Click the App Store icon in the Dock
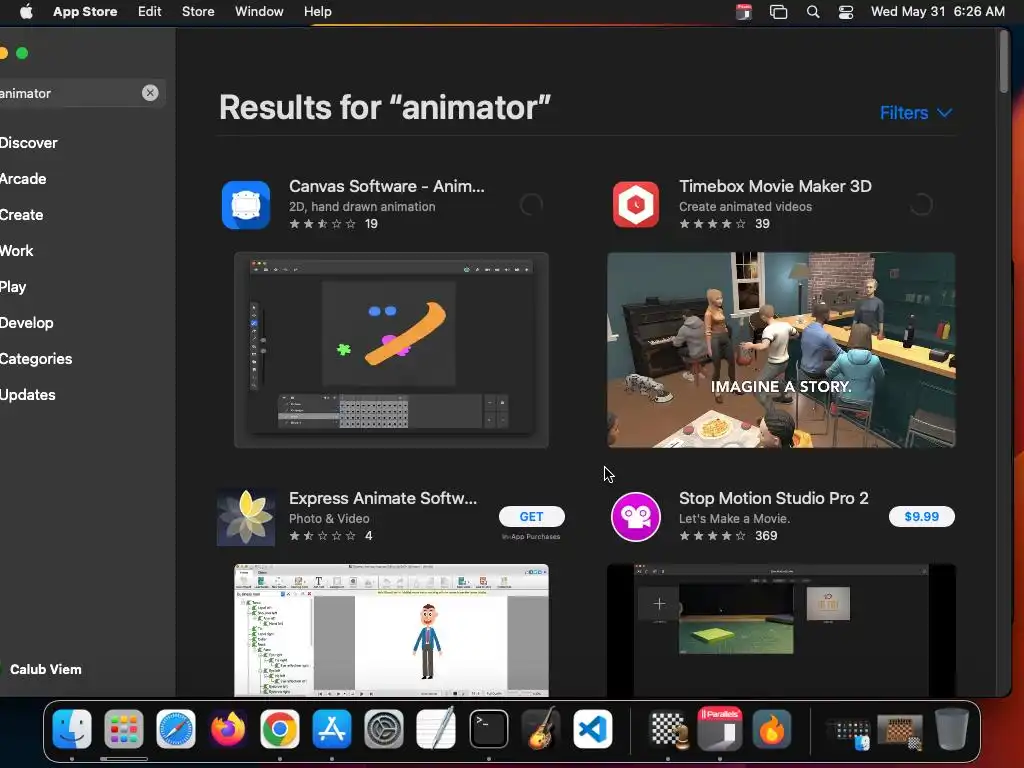 coord(332,729)
